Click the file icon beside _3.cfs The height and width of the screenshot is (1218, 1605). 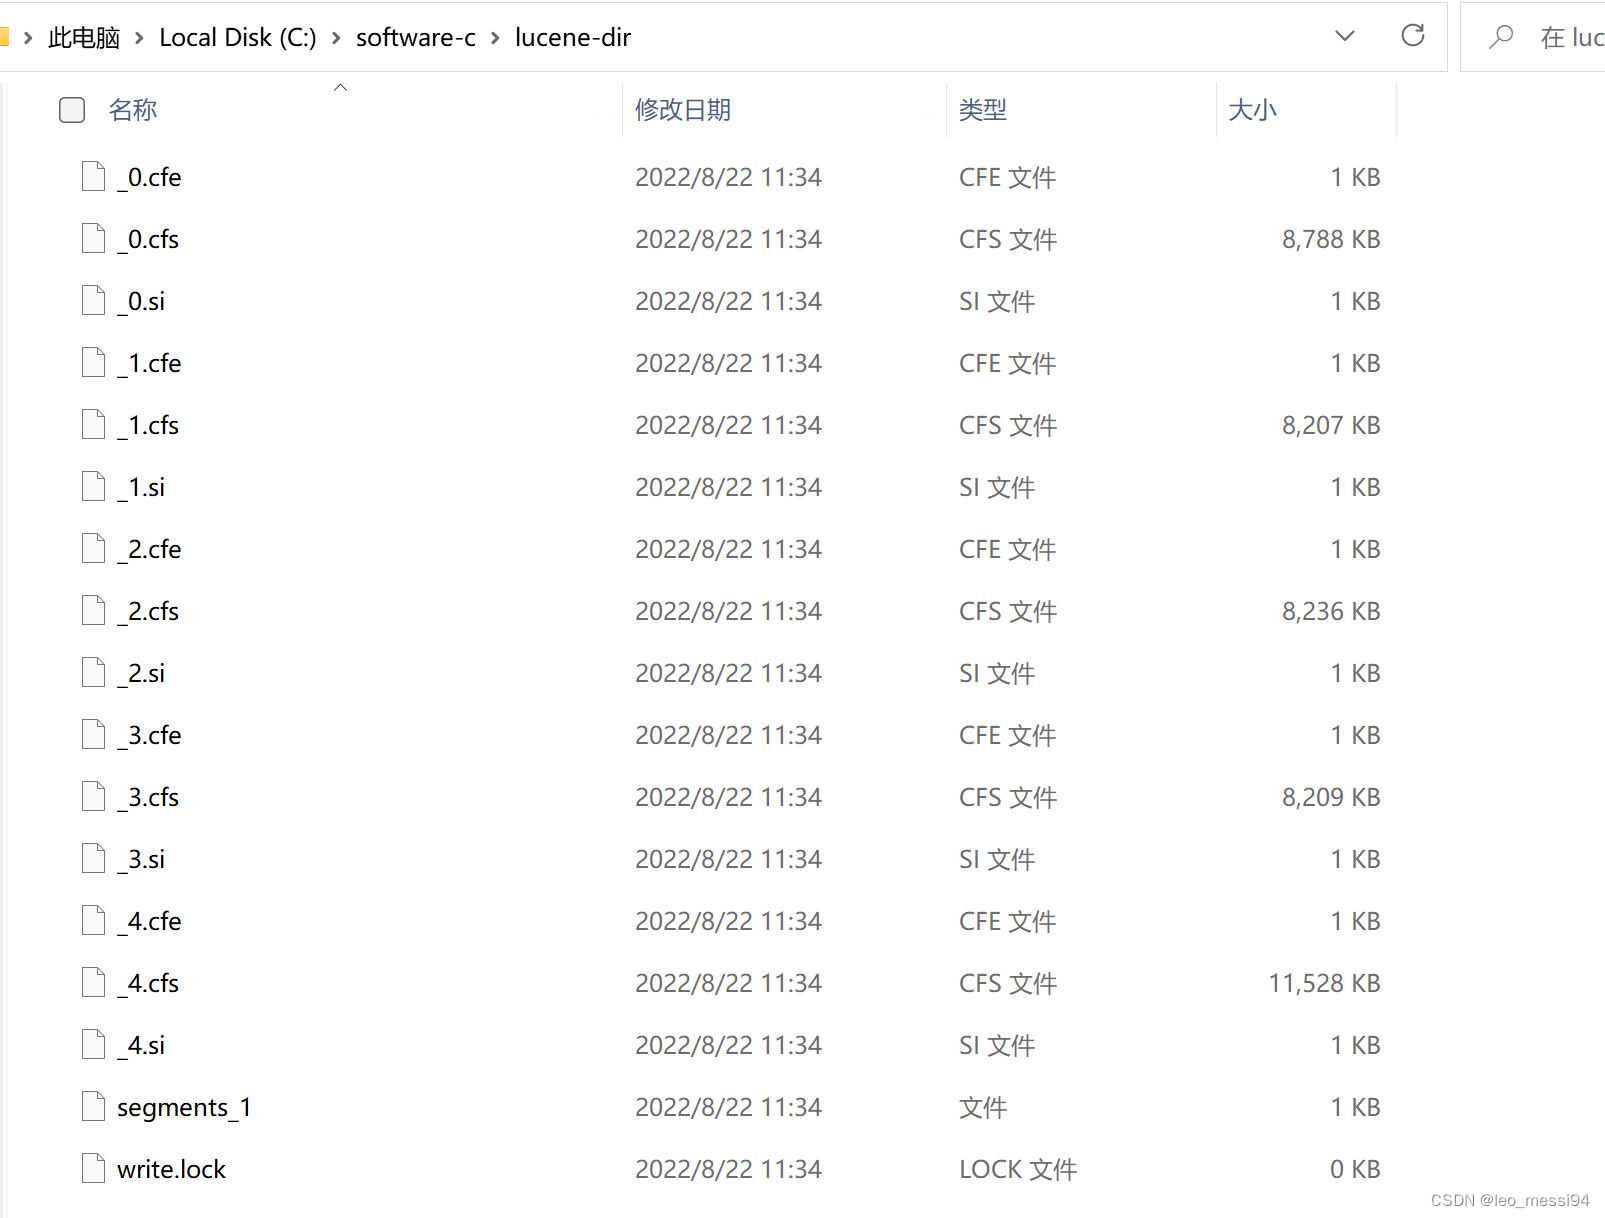(x=92, y=796)
